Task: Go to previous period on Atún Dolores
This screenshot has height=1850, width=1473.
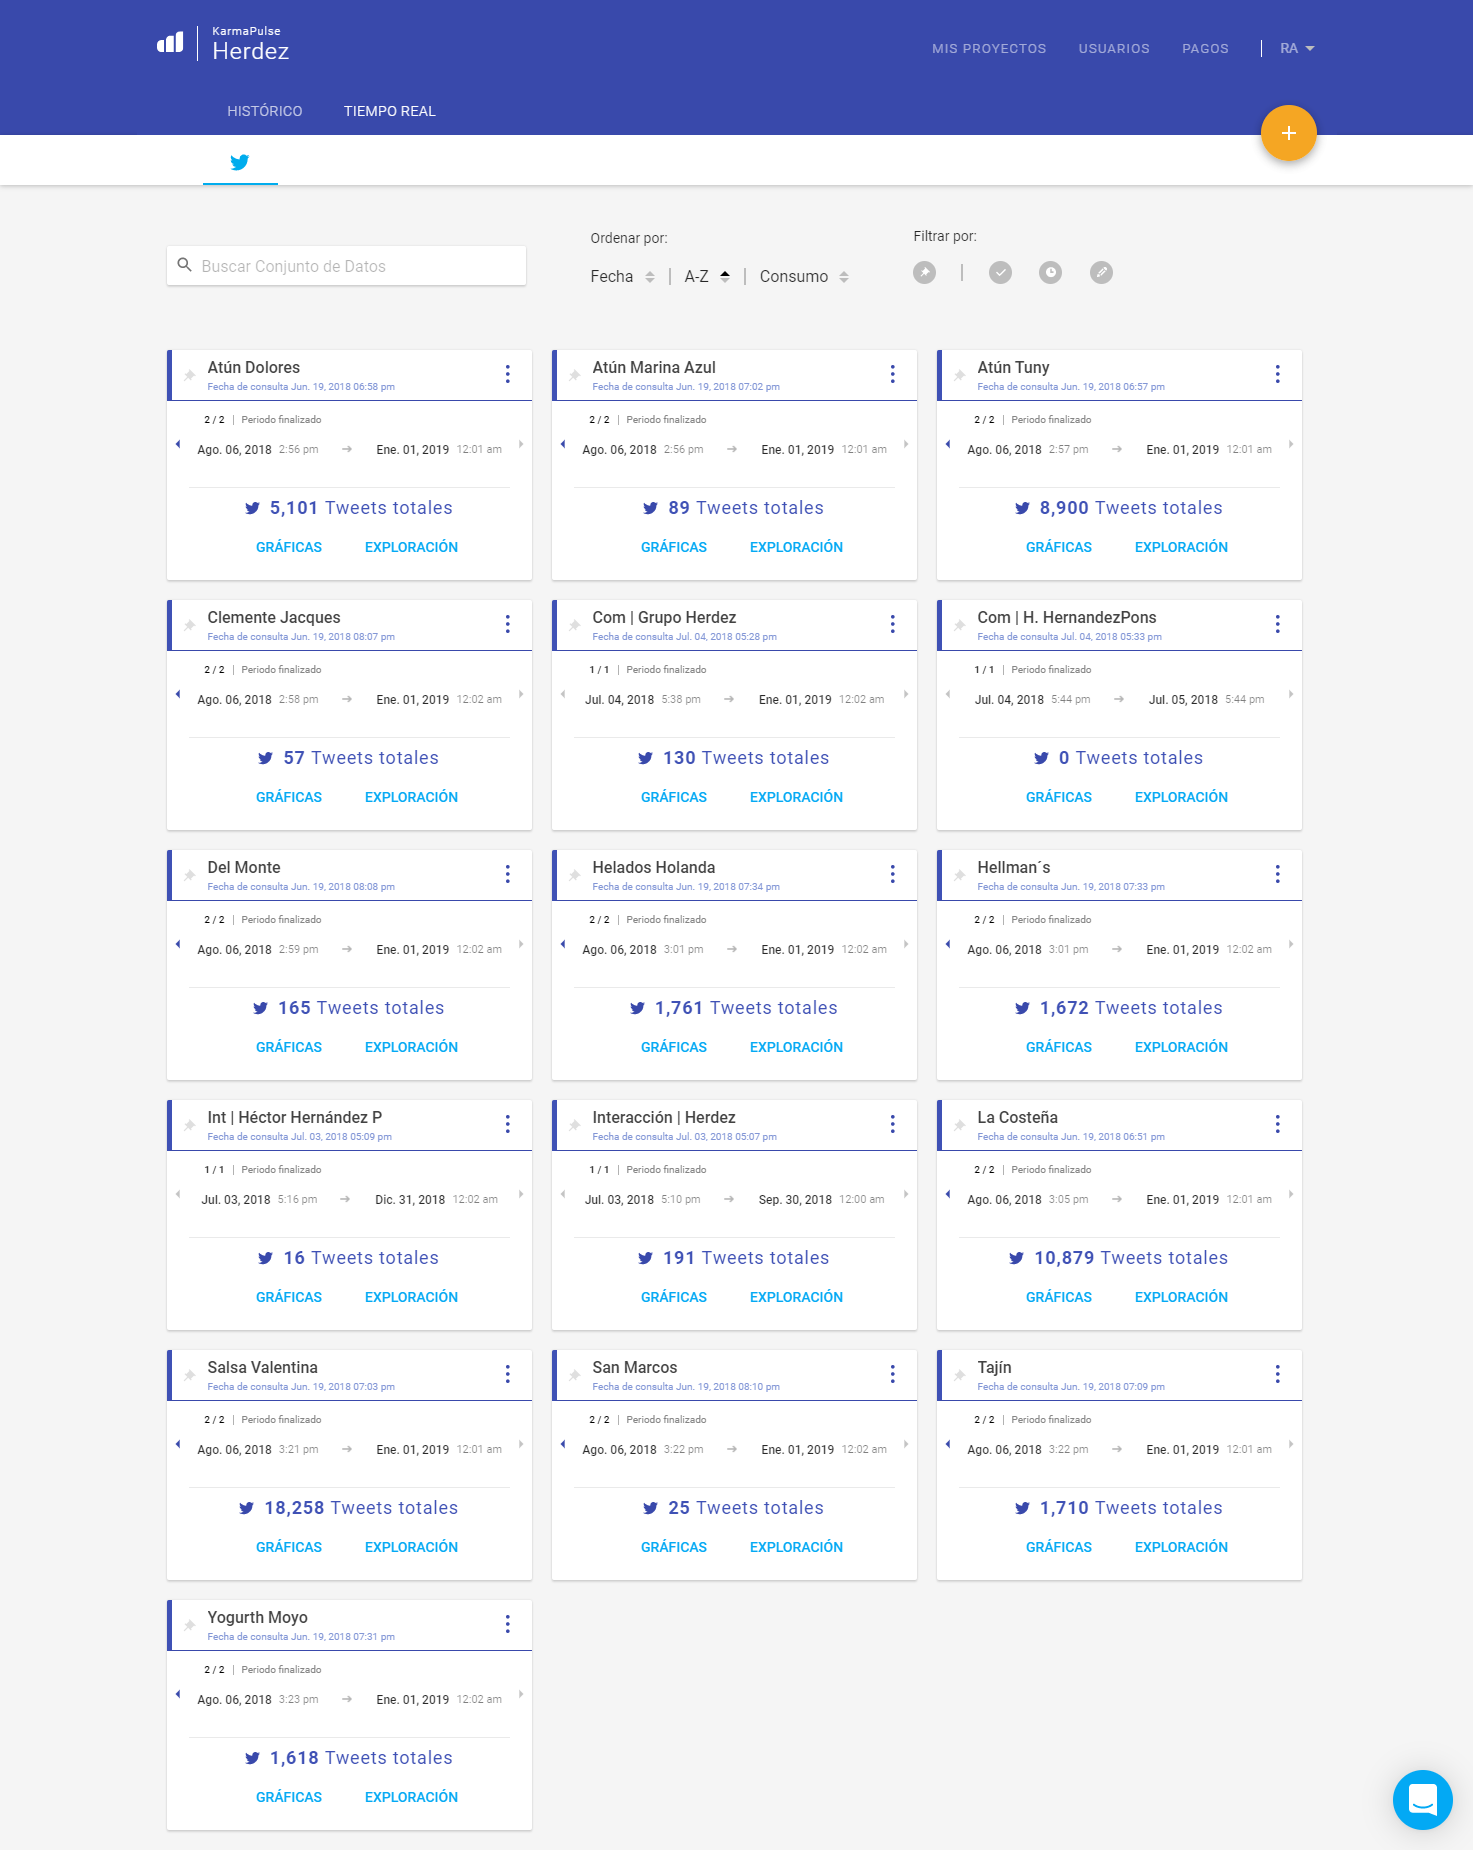Action: pyautogui.click(x=178, y=444)
